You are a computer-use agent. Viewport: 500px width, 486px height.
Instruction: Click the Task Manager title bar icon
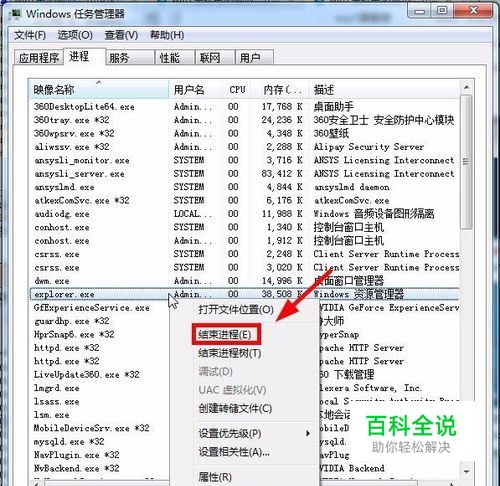pyautogui.click(x=15, y=14)
